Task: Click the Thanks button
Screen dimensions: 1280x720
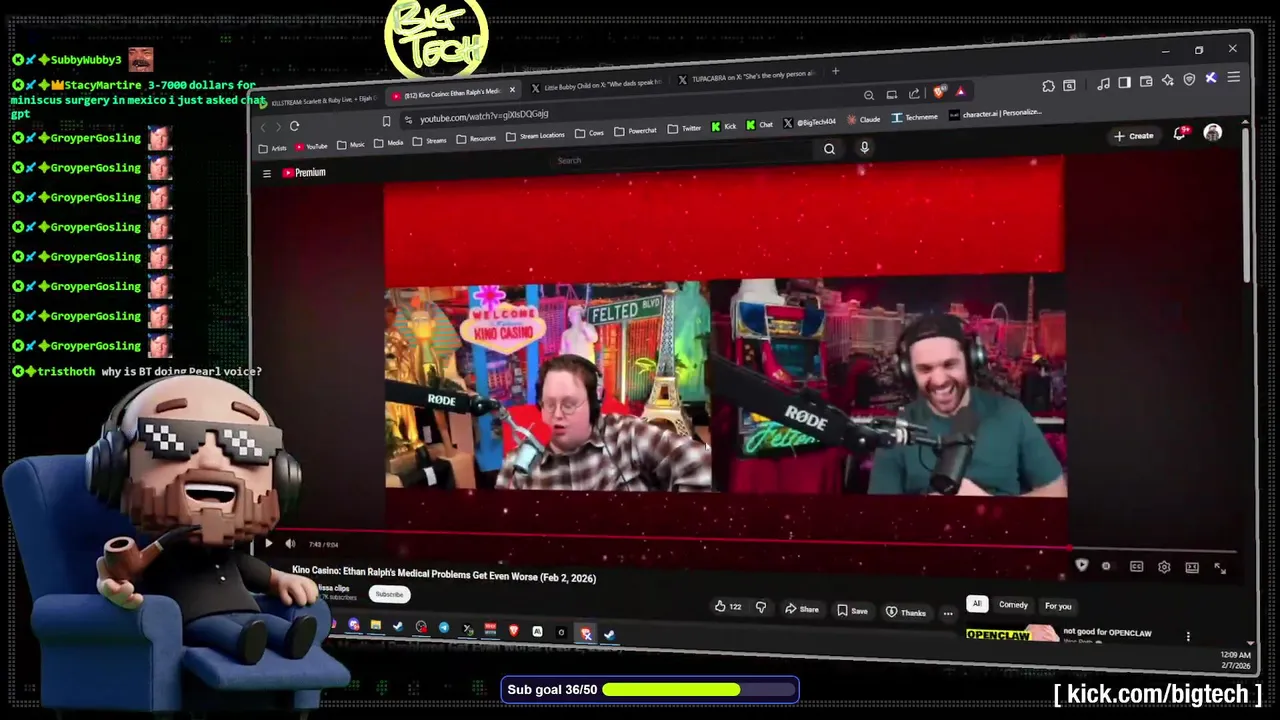Action: 906,612
